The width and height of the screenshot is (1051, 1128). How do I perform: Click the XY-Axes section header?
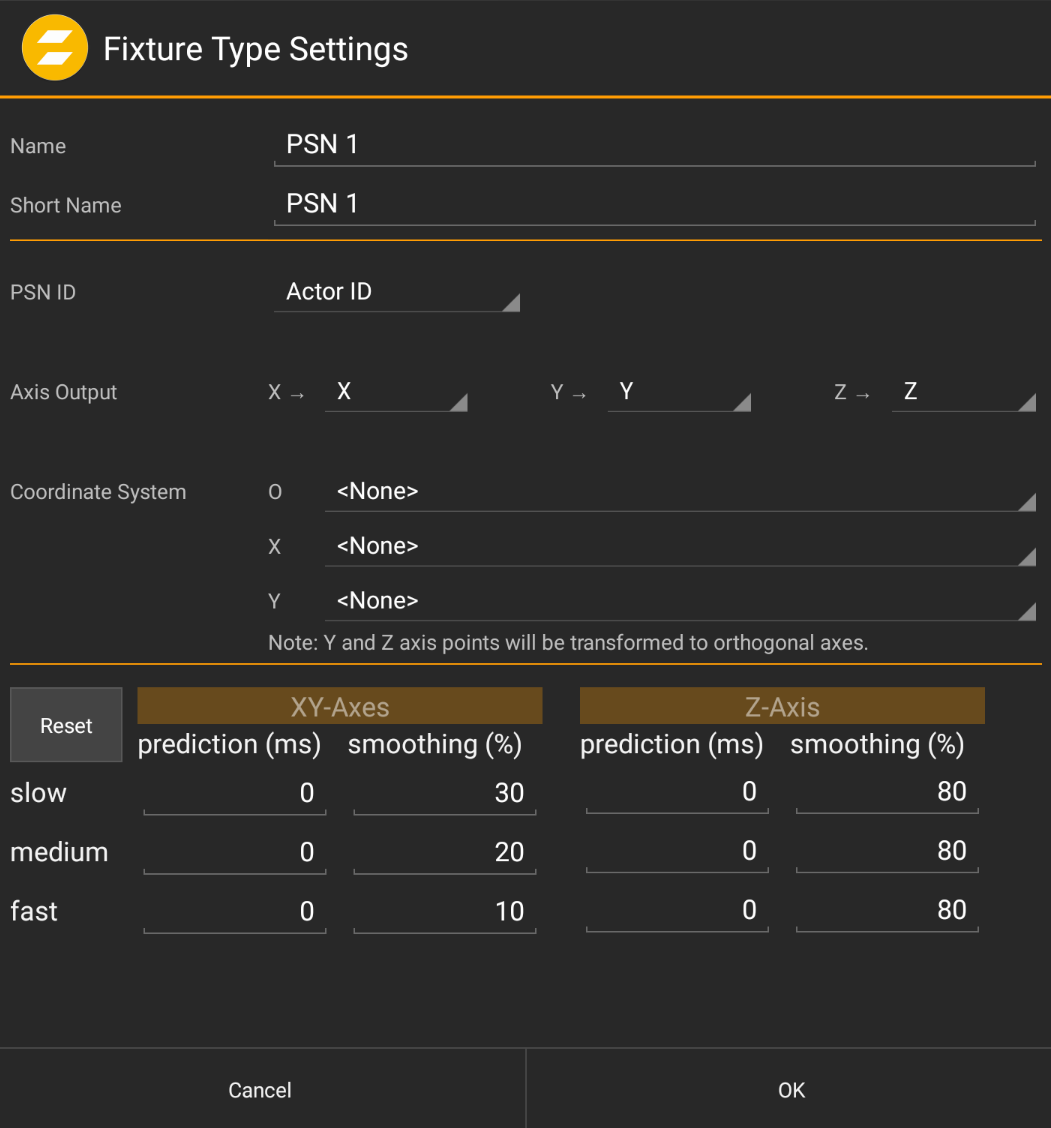click(x=340, y=705)
